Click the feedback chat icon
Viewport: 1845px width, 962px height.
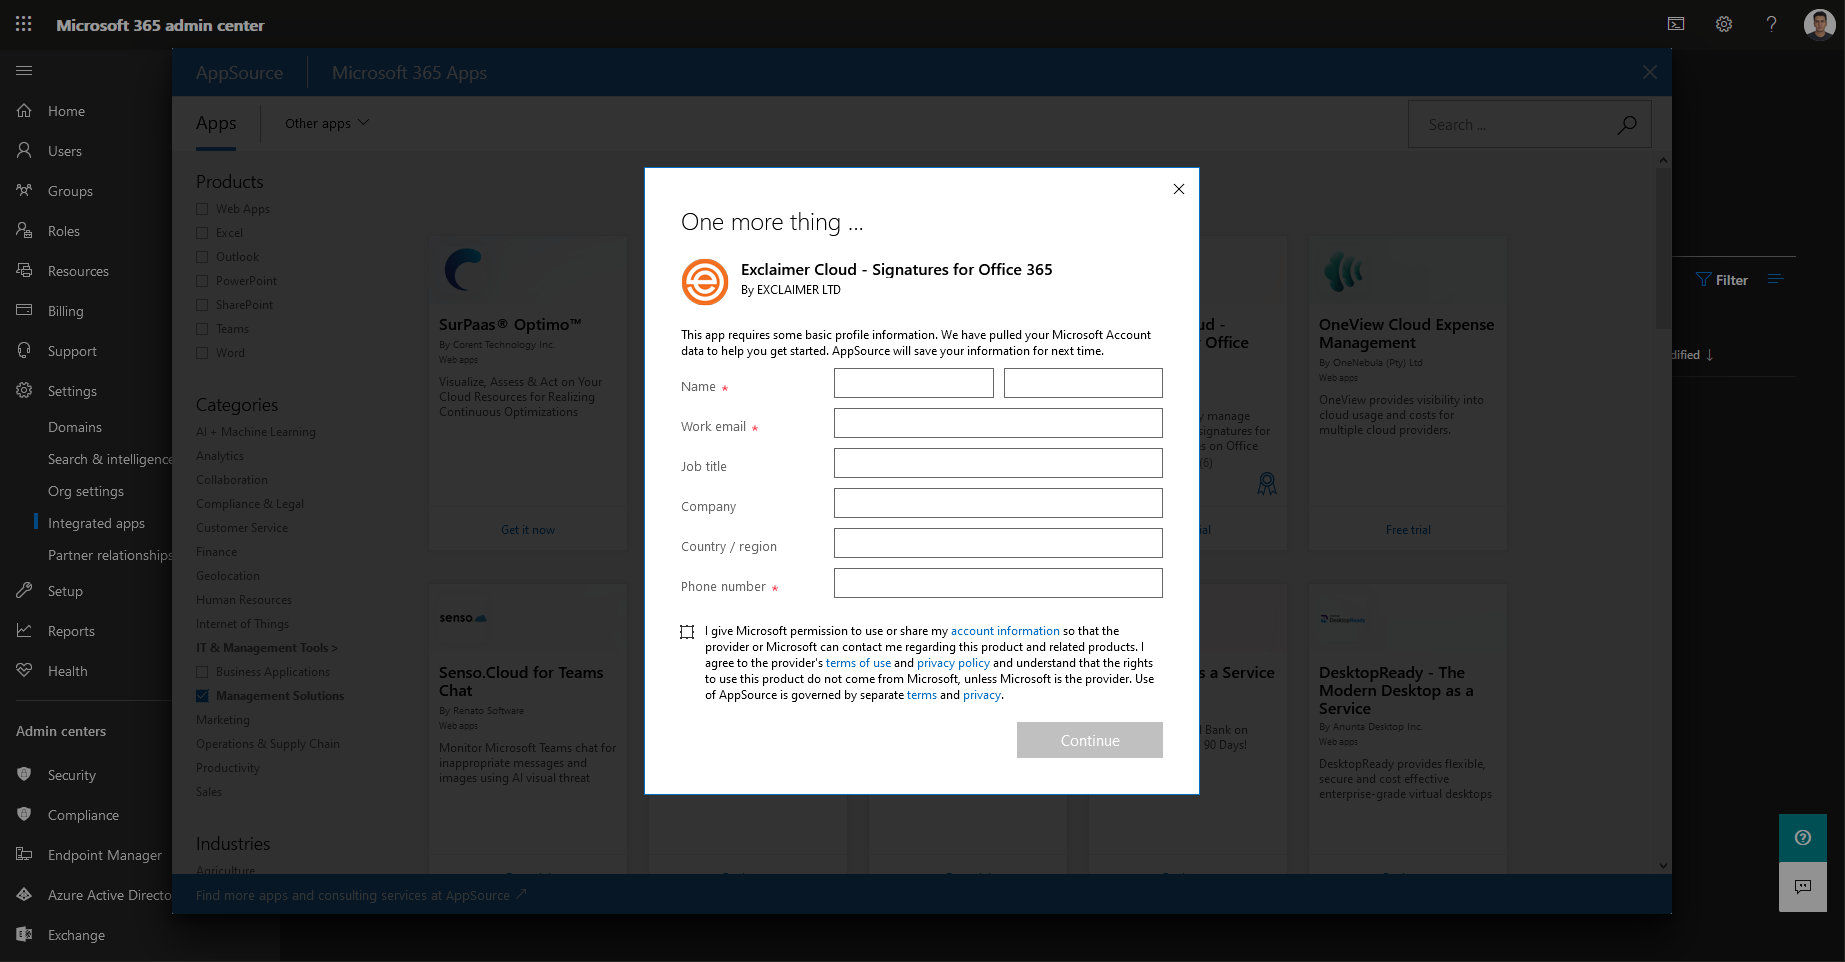coord(1802,887)
